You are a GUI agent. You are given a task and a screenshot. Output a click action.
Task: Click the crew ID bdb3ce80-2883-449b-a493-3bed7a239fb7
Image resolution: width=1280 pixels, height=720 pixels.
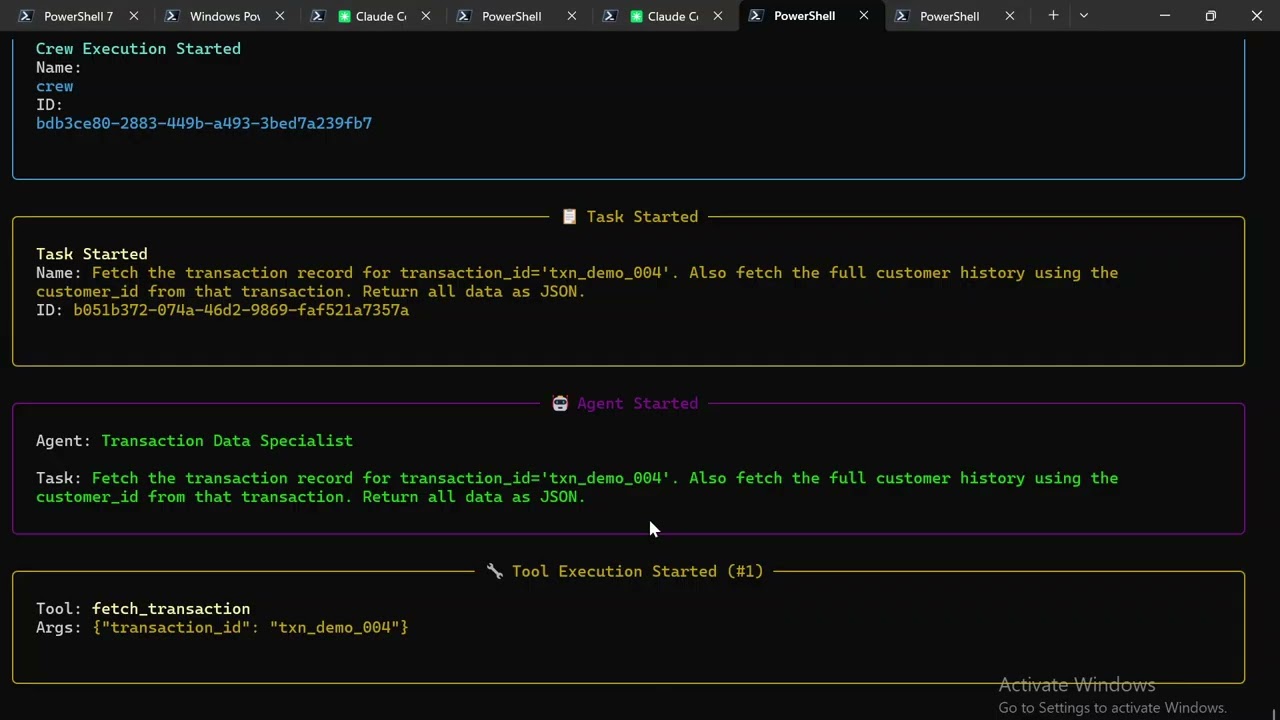click(204, 123)
